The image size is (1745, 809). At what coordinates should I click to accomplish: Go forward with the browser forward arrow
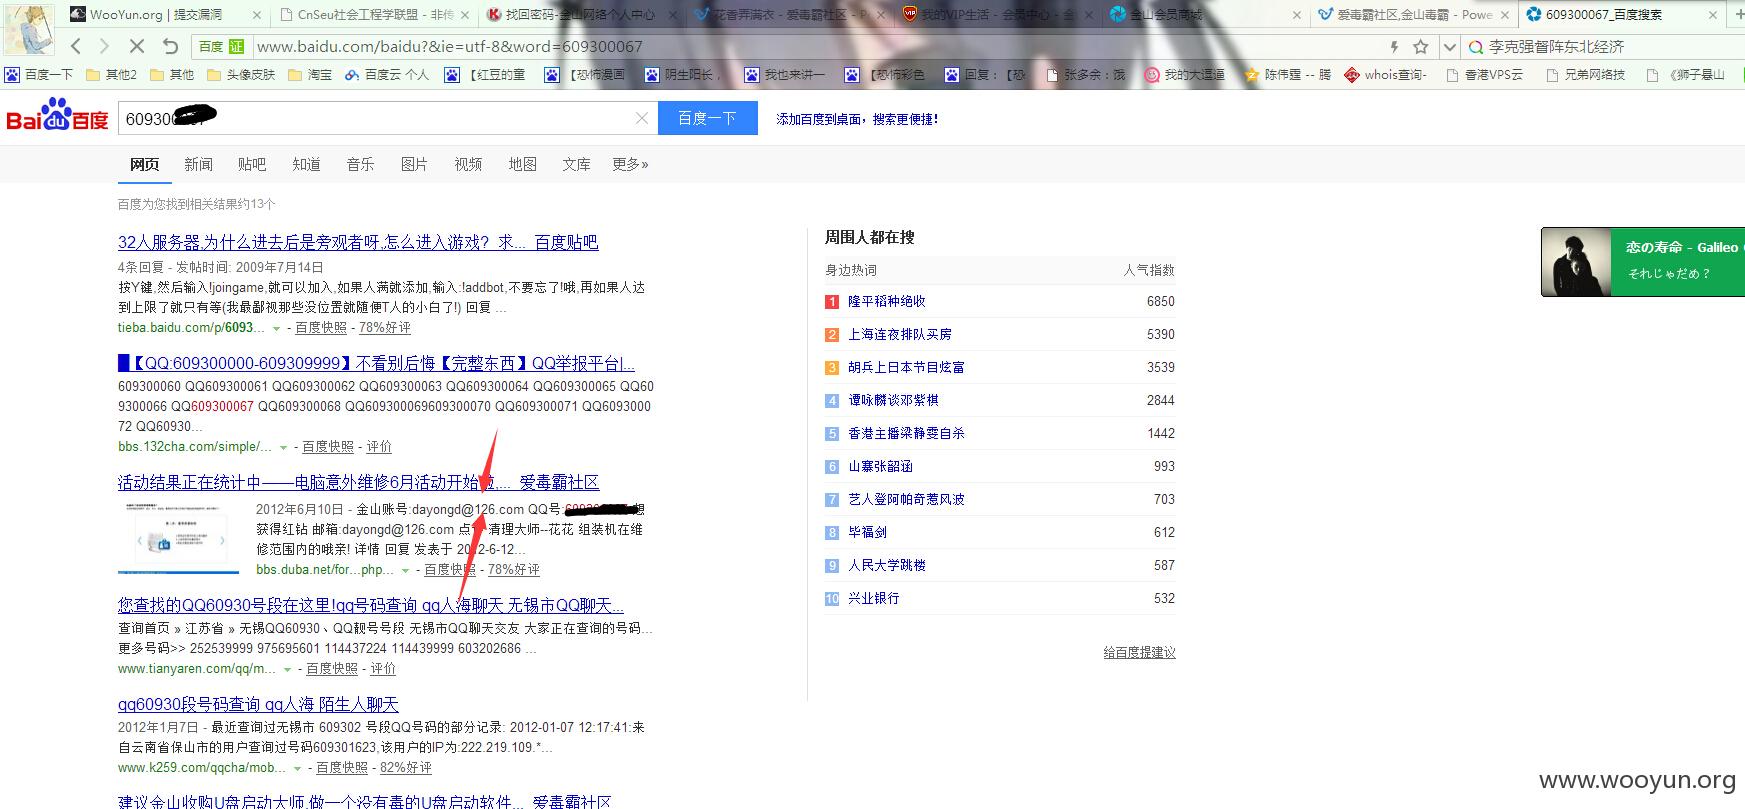(105, 46)
